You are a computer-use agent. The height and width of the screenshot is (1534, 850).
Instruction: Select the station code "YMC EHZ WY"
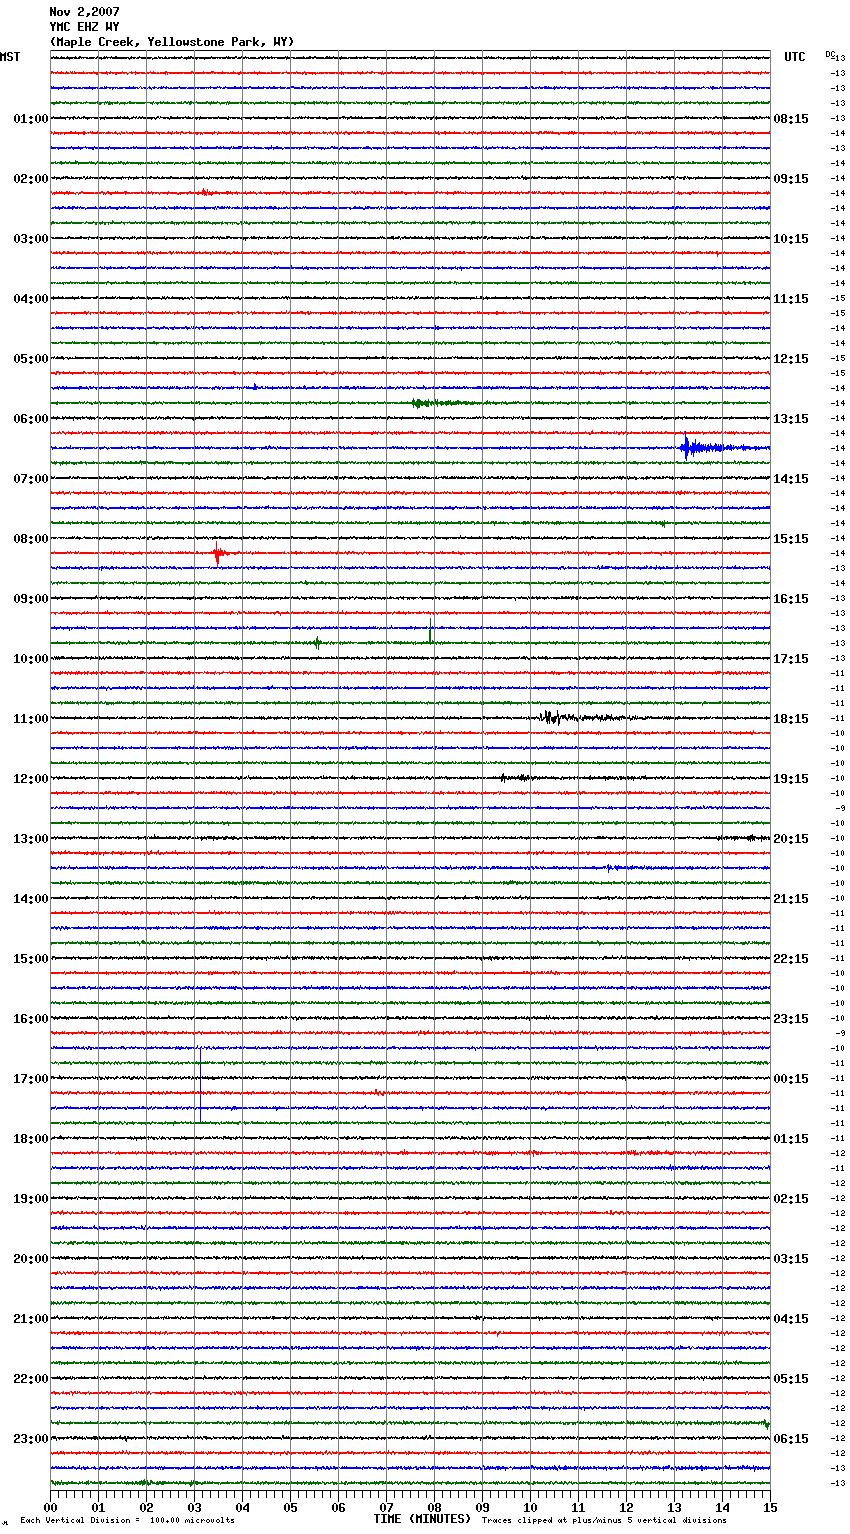pos(84,27)
